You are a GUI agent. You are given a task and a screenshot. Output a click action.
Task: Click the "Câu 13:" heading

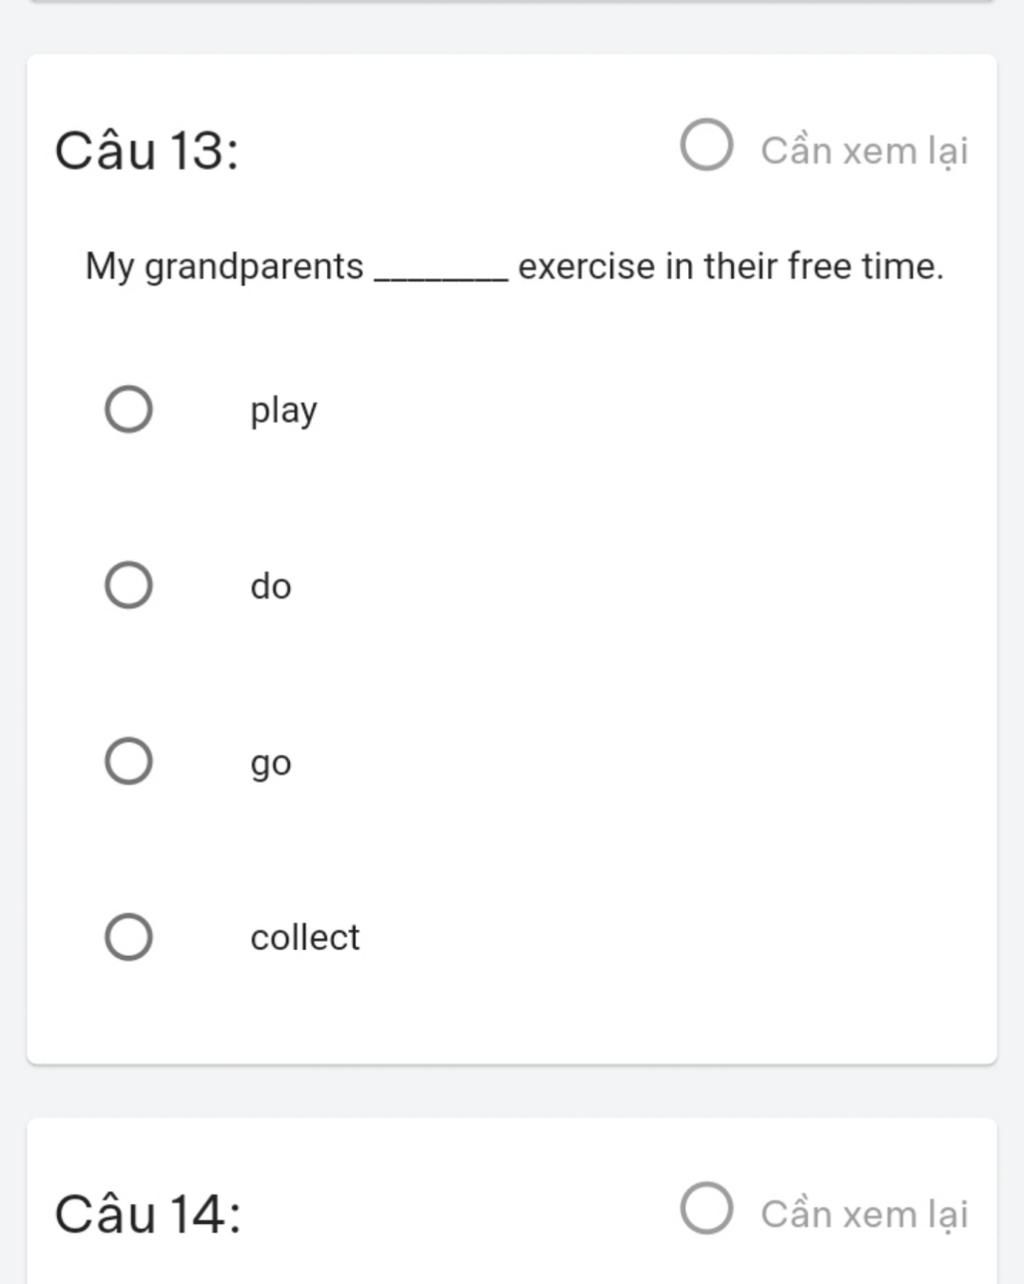[x=147, y=152]
